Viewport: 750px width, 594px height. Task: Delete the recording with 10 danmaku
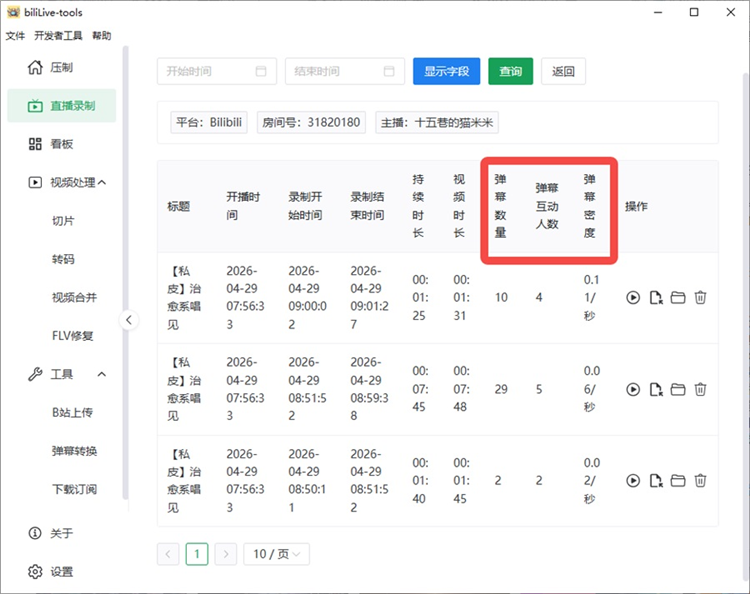click(700, 297)
